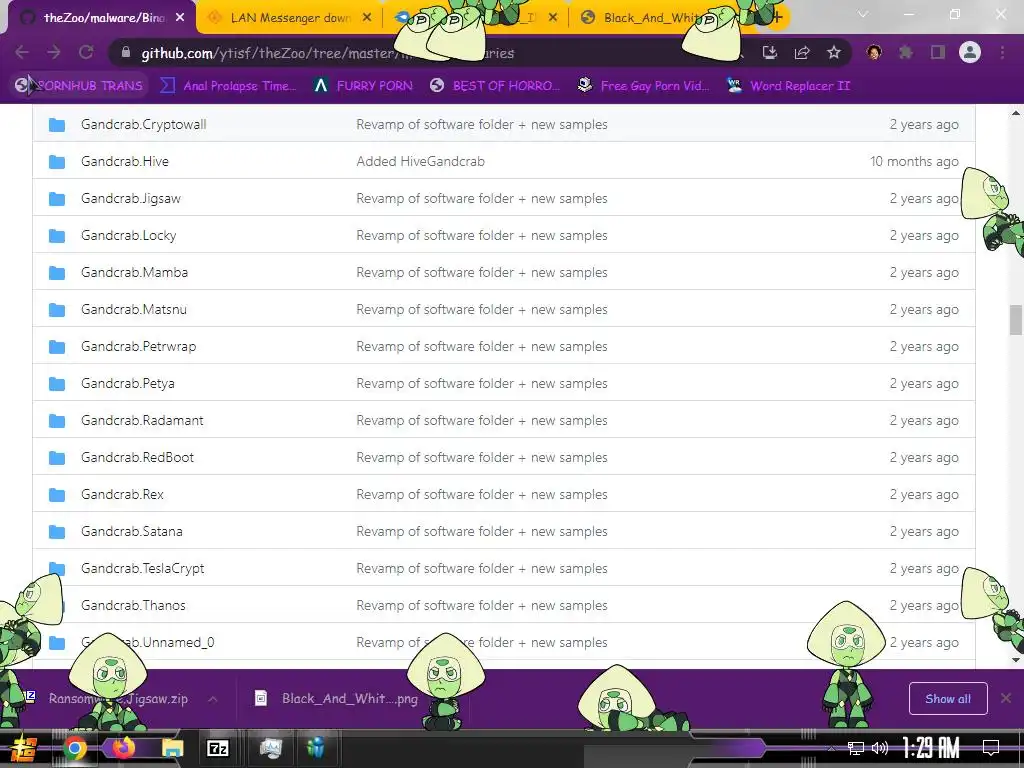Image resolution: width=1024 pixels, height=768 pixels.
Task: Close the LAN Messenger tab
Action: coord(367,18)
